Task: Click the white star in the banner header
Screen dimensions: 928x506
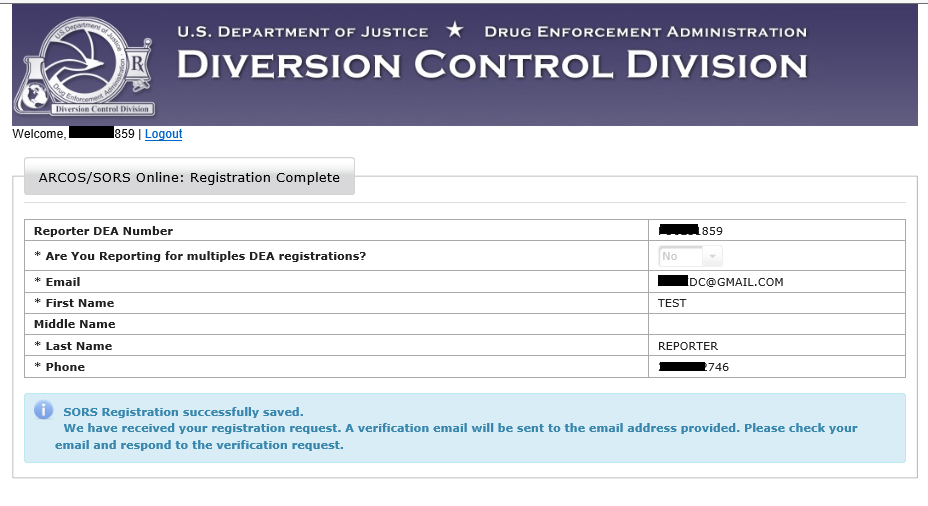Action: tap(455, 29)
